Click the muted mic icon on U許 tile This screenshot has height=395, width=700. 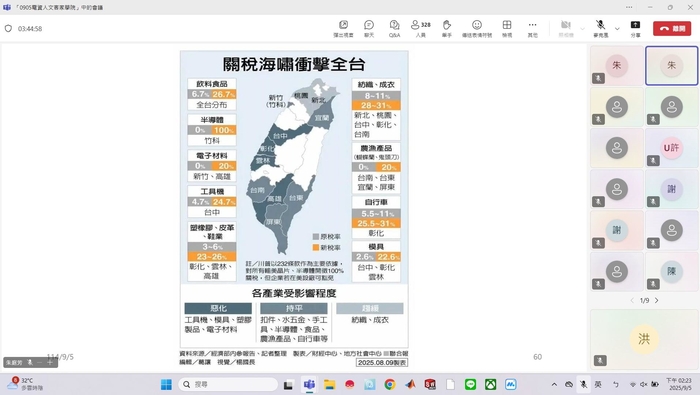[x=653, y=160]
